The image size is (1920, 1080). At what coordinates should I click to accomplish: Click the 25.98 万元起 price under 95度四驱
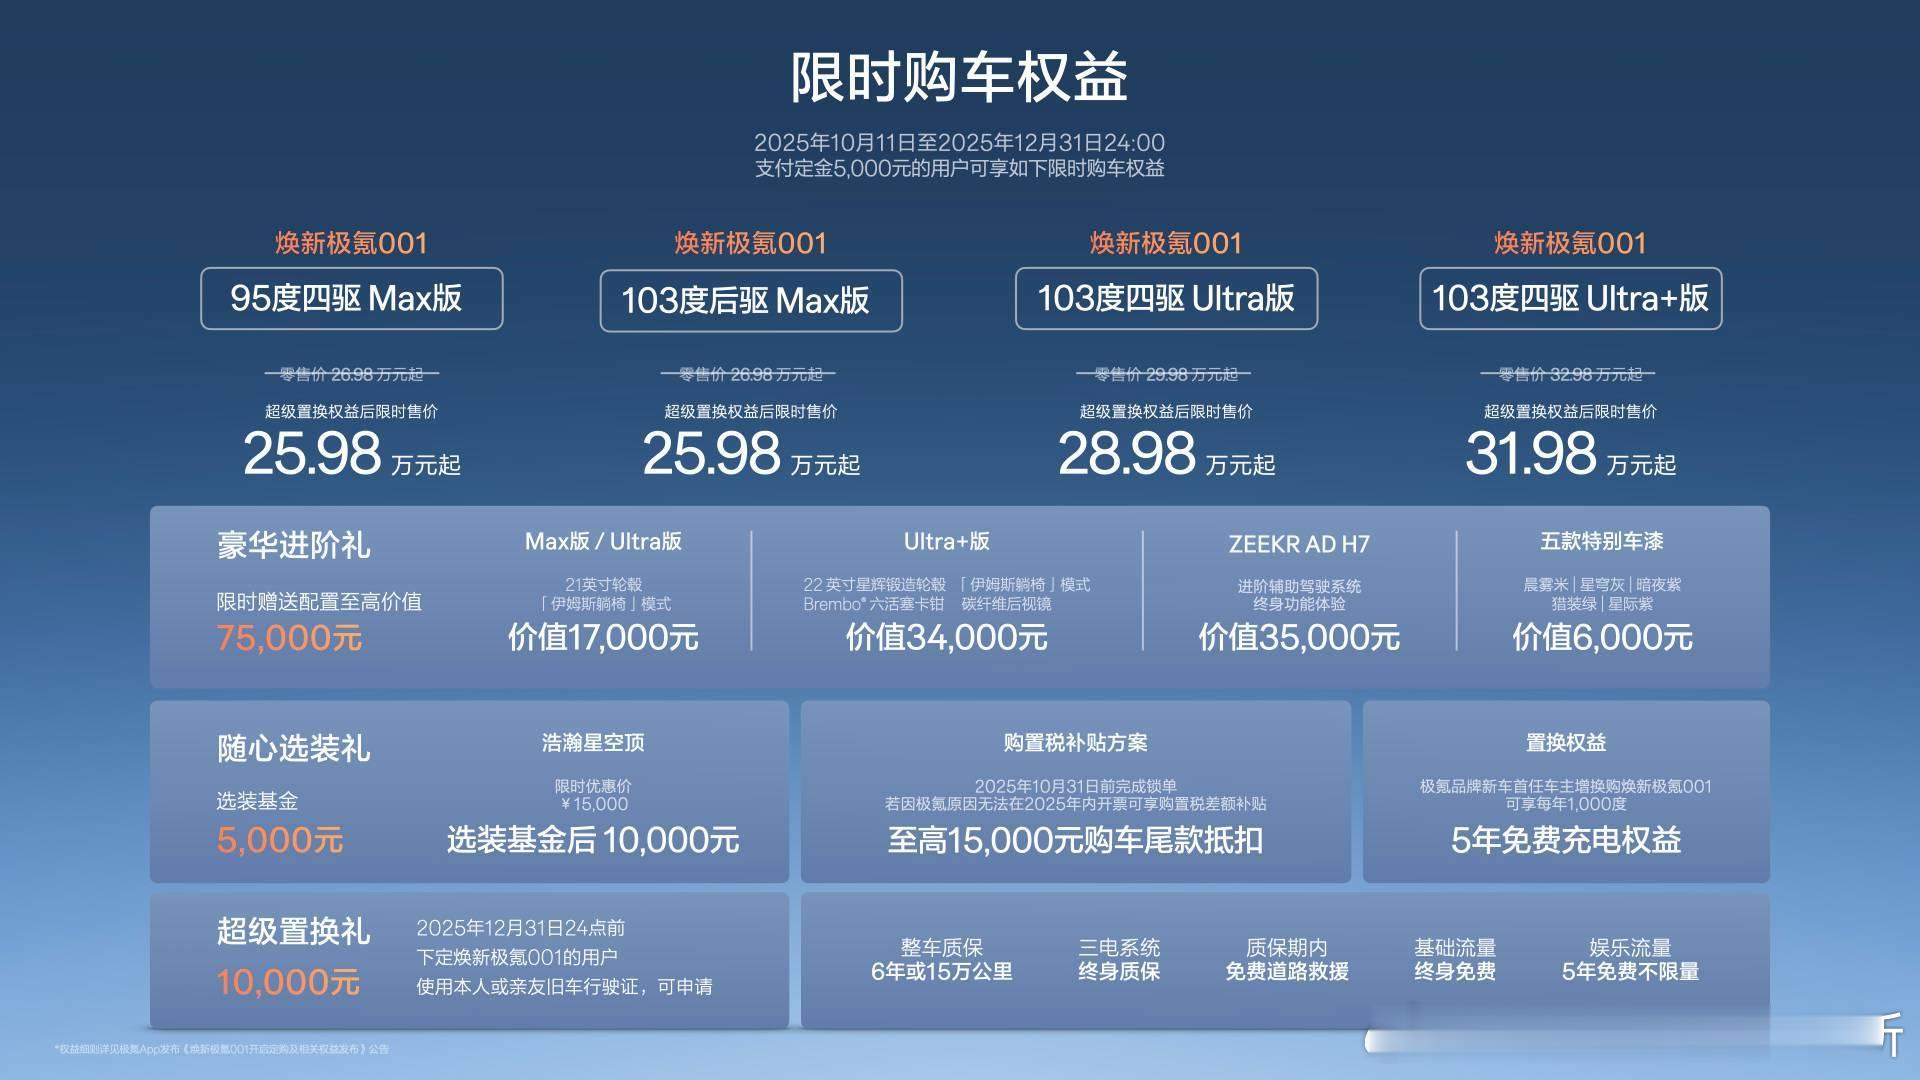click(x=351, y=455)
